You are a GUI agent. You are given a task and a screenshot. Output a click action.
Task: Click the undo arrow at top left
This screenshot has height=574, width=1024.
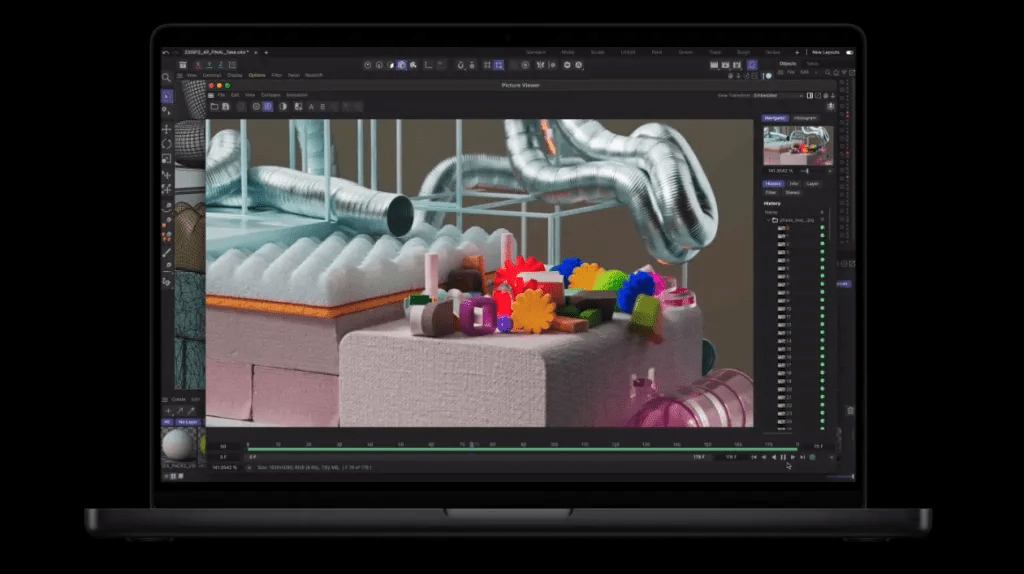166,52
